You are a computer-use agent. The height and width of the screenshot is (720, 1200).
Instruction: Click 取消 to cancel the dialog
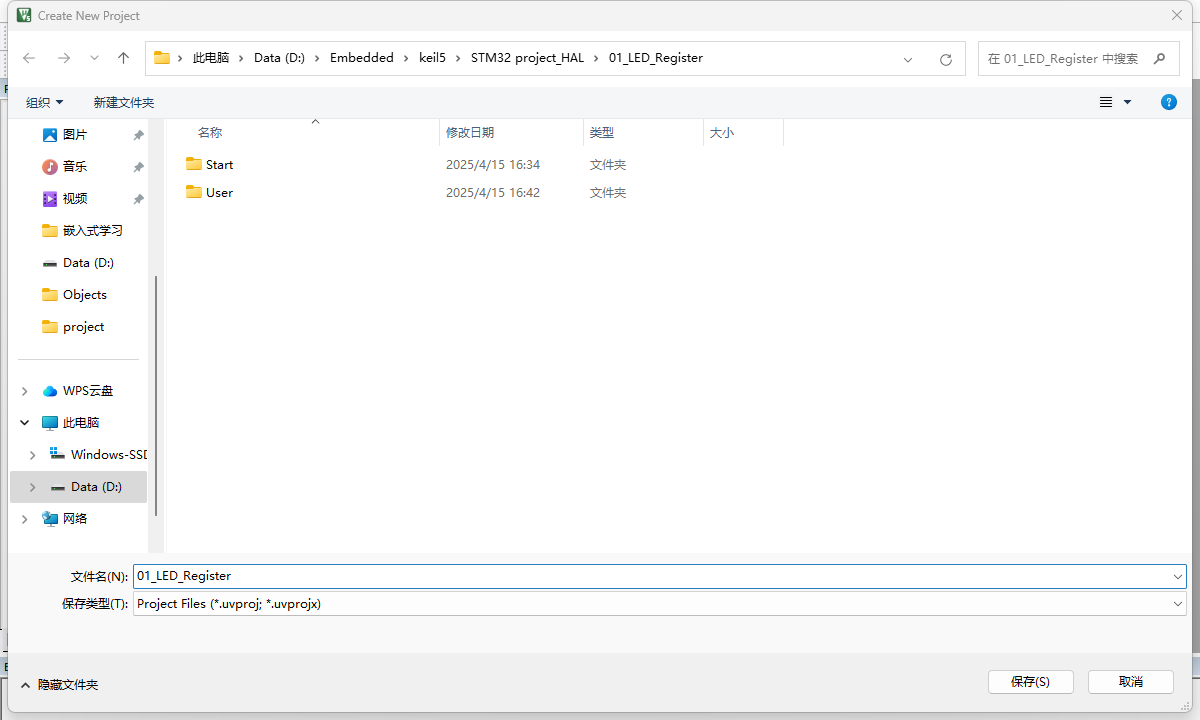(x=1131, y=681)
